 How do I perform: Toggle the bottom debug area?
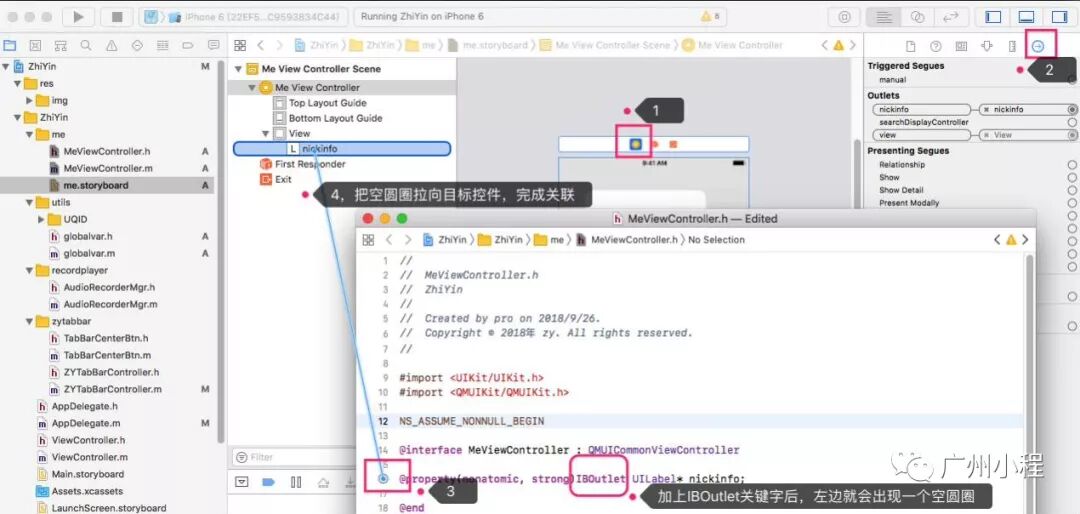click(x=1026, y=17)
